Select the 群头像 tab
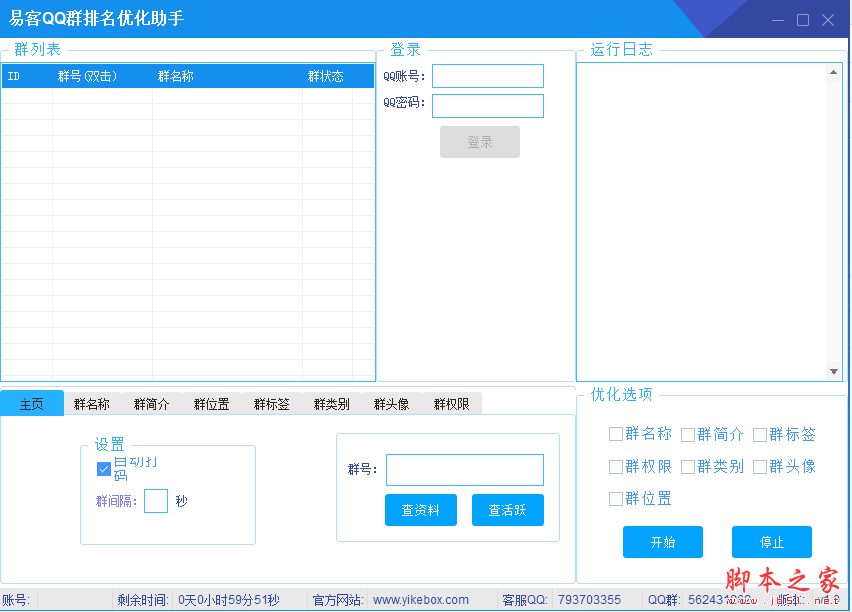Viewport: 852px width, 612px height. point(392,404)
